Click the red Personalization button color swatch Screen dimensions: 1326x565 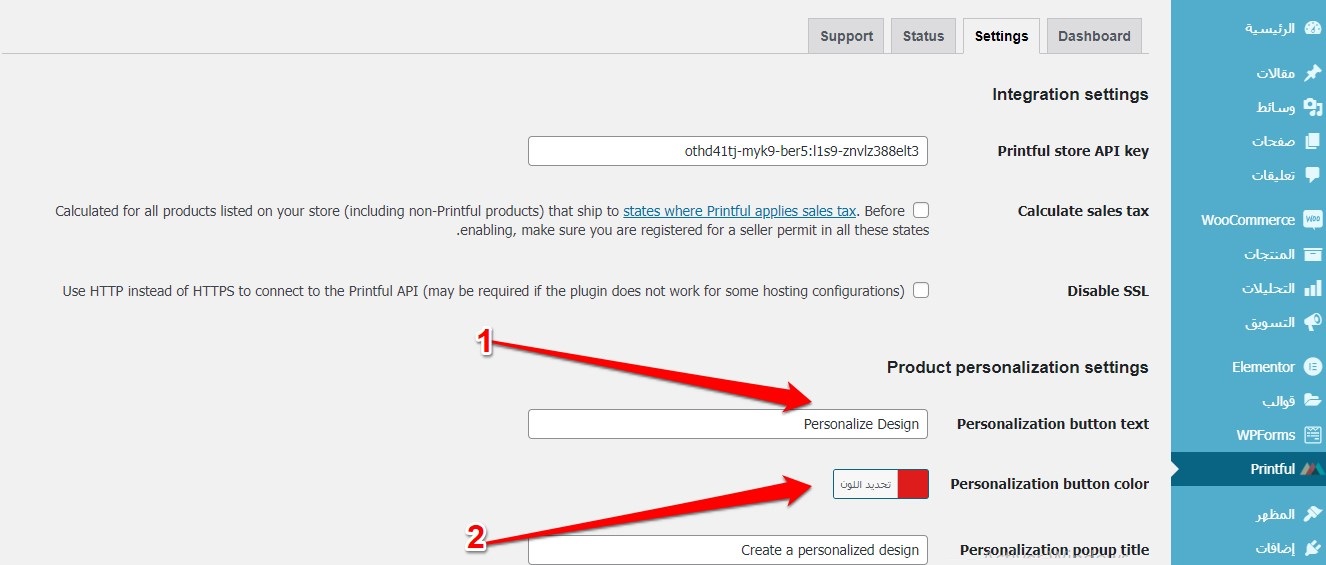[913, 484]
